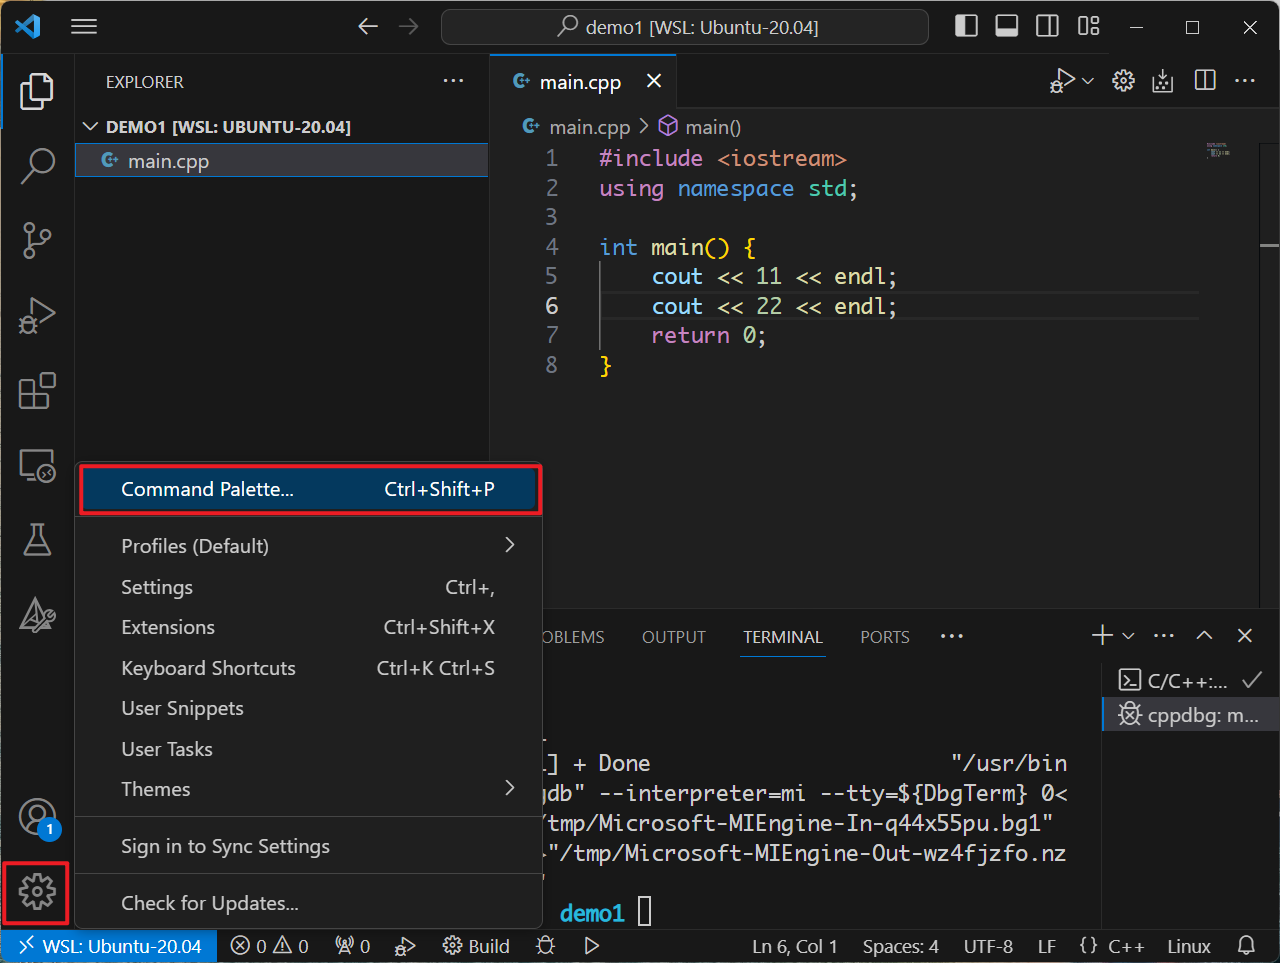1280x963 pixels.
Task: Toggle the Secondary Side Bar
Action: pyautogui.click(x=1046, y=26)
